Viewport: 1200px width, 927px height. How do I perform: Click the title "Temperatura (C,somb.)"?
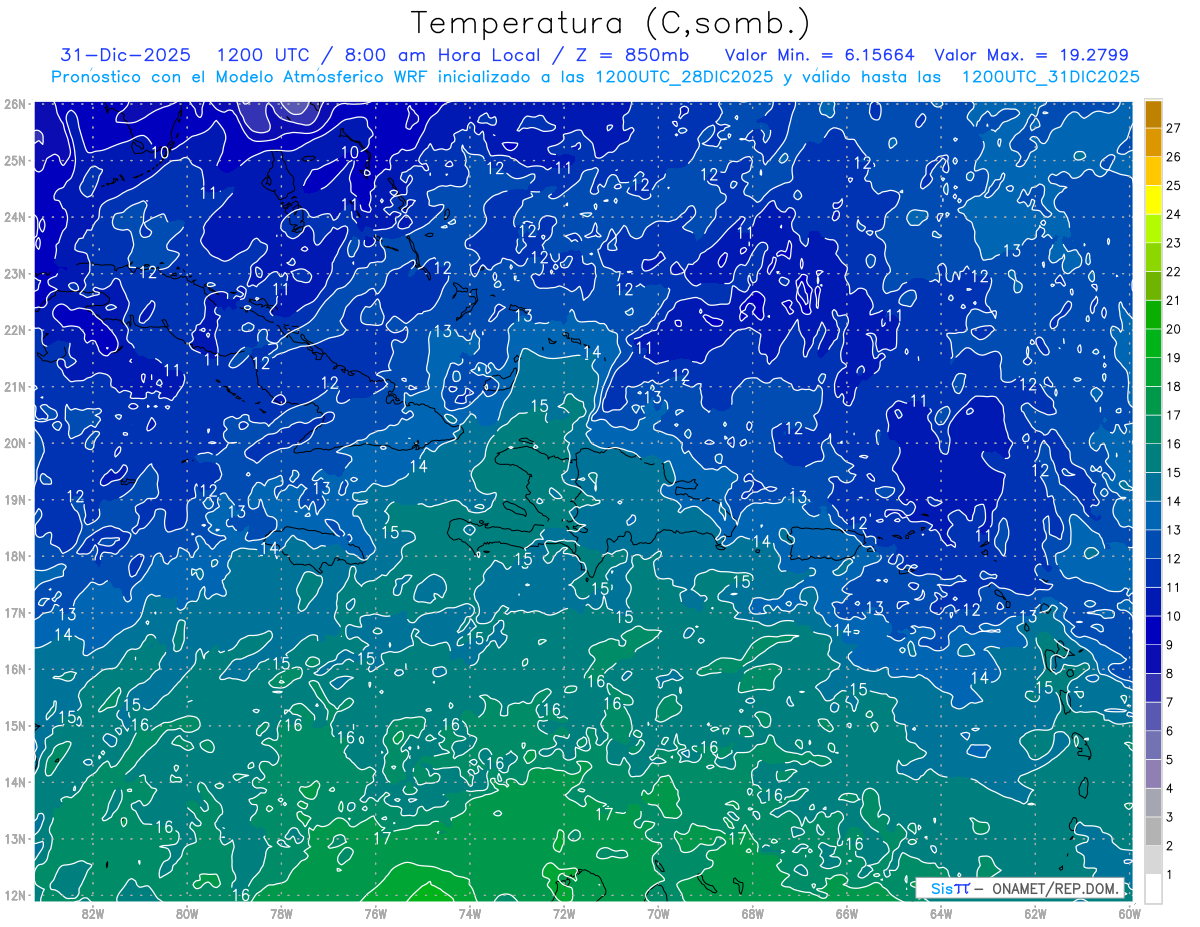(611, 24)
